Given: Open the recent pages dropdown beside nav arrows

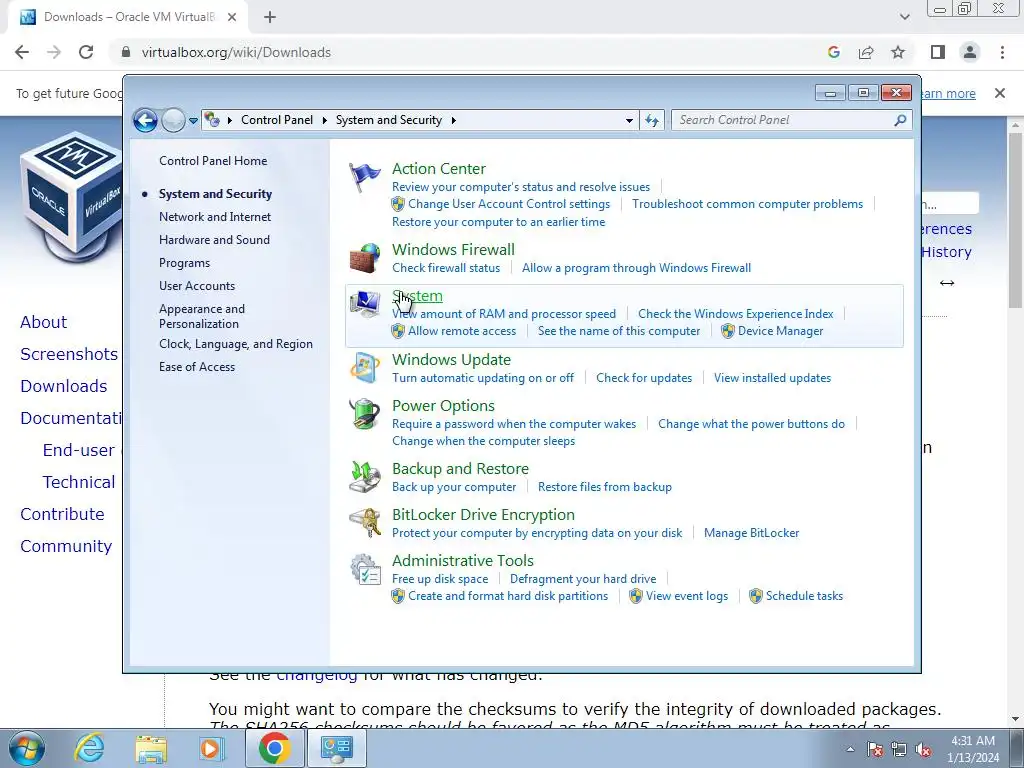Looking at the screenshot, I should [193, 121].
